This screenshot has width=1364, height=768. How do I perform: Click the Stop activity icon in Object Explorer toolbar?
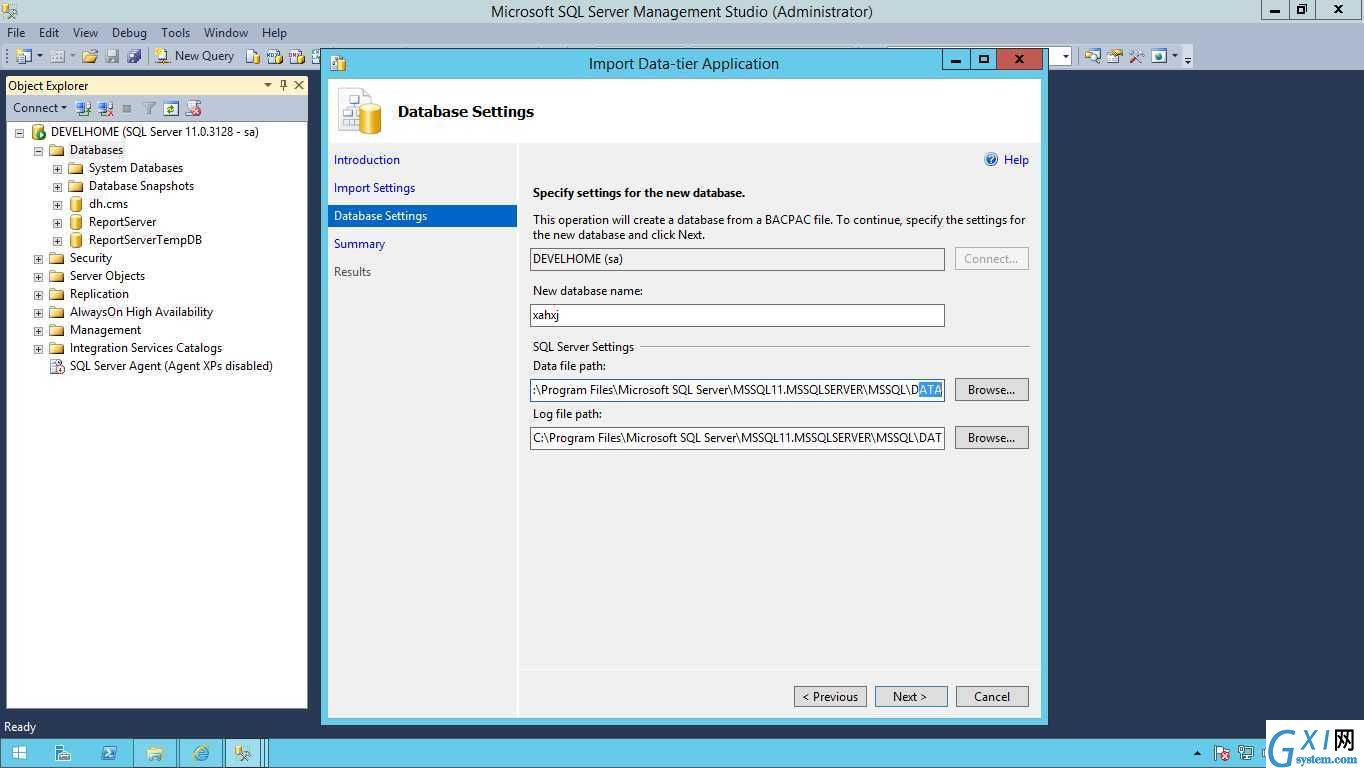(x=127, y=108)
